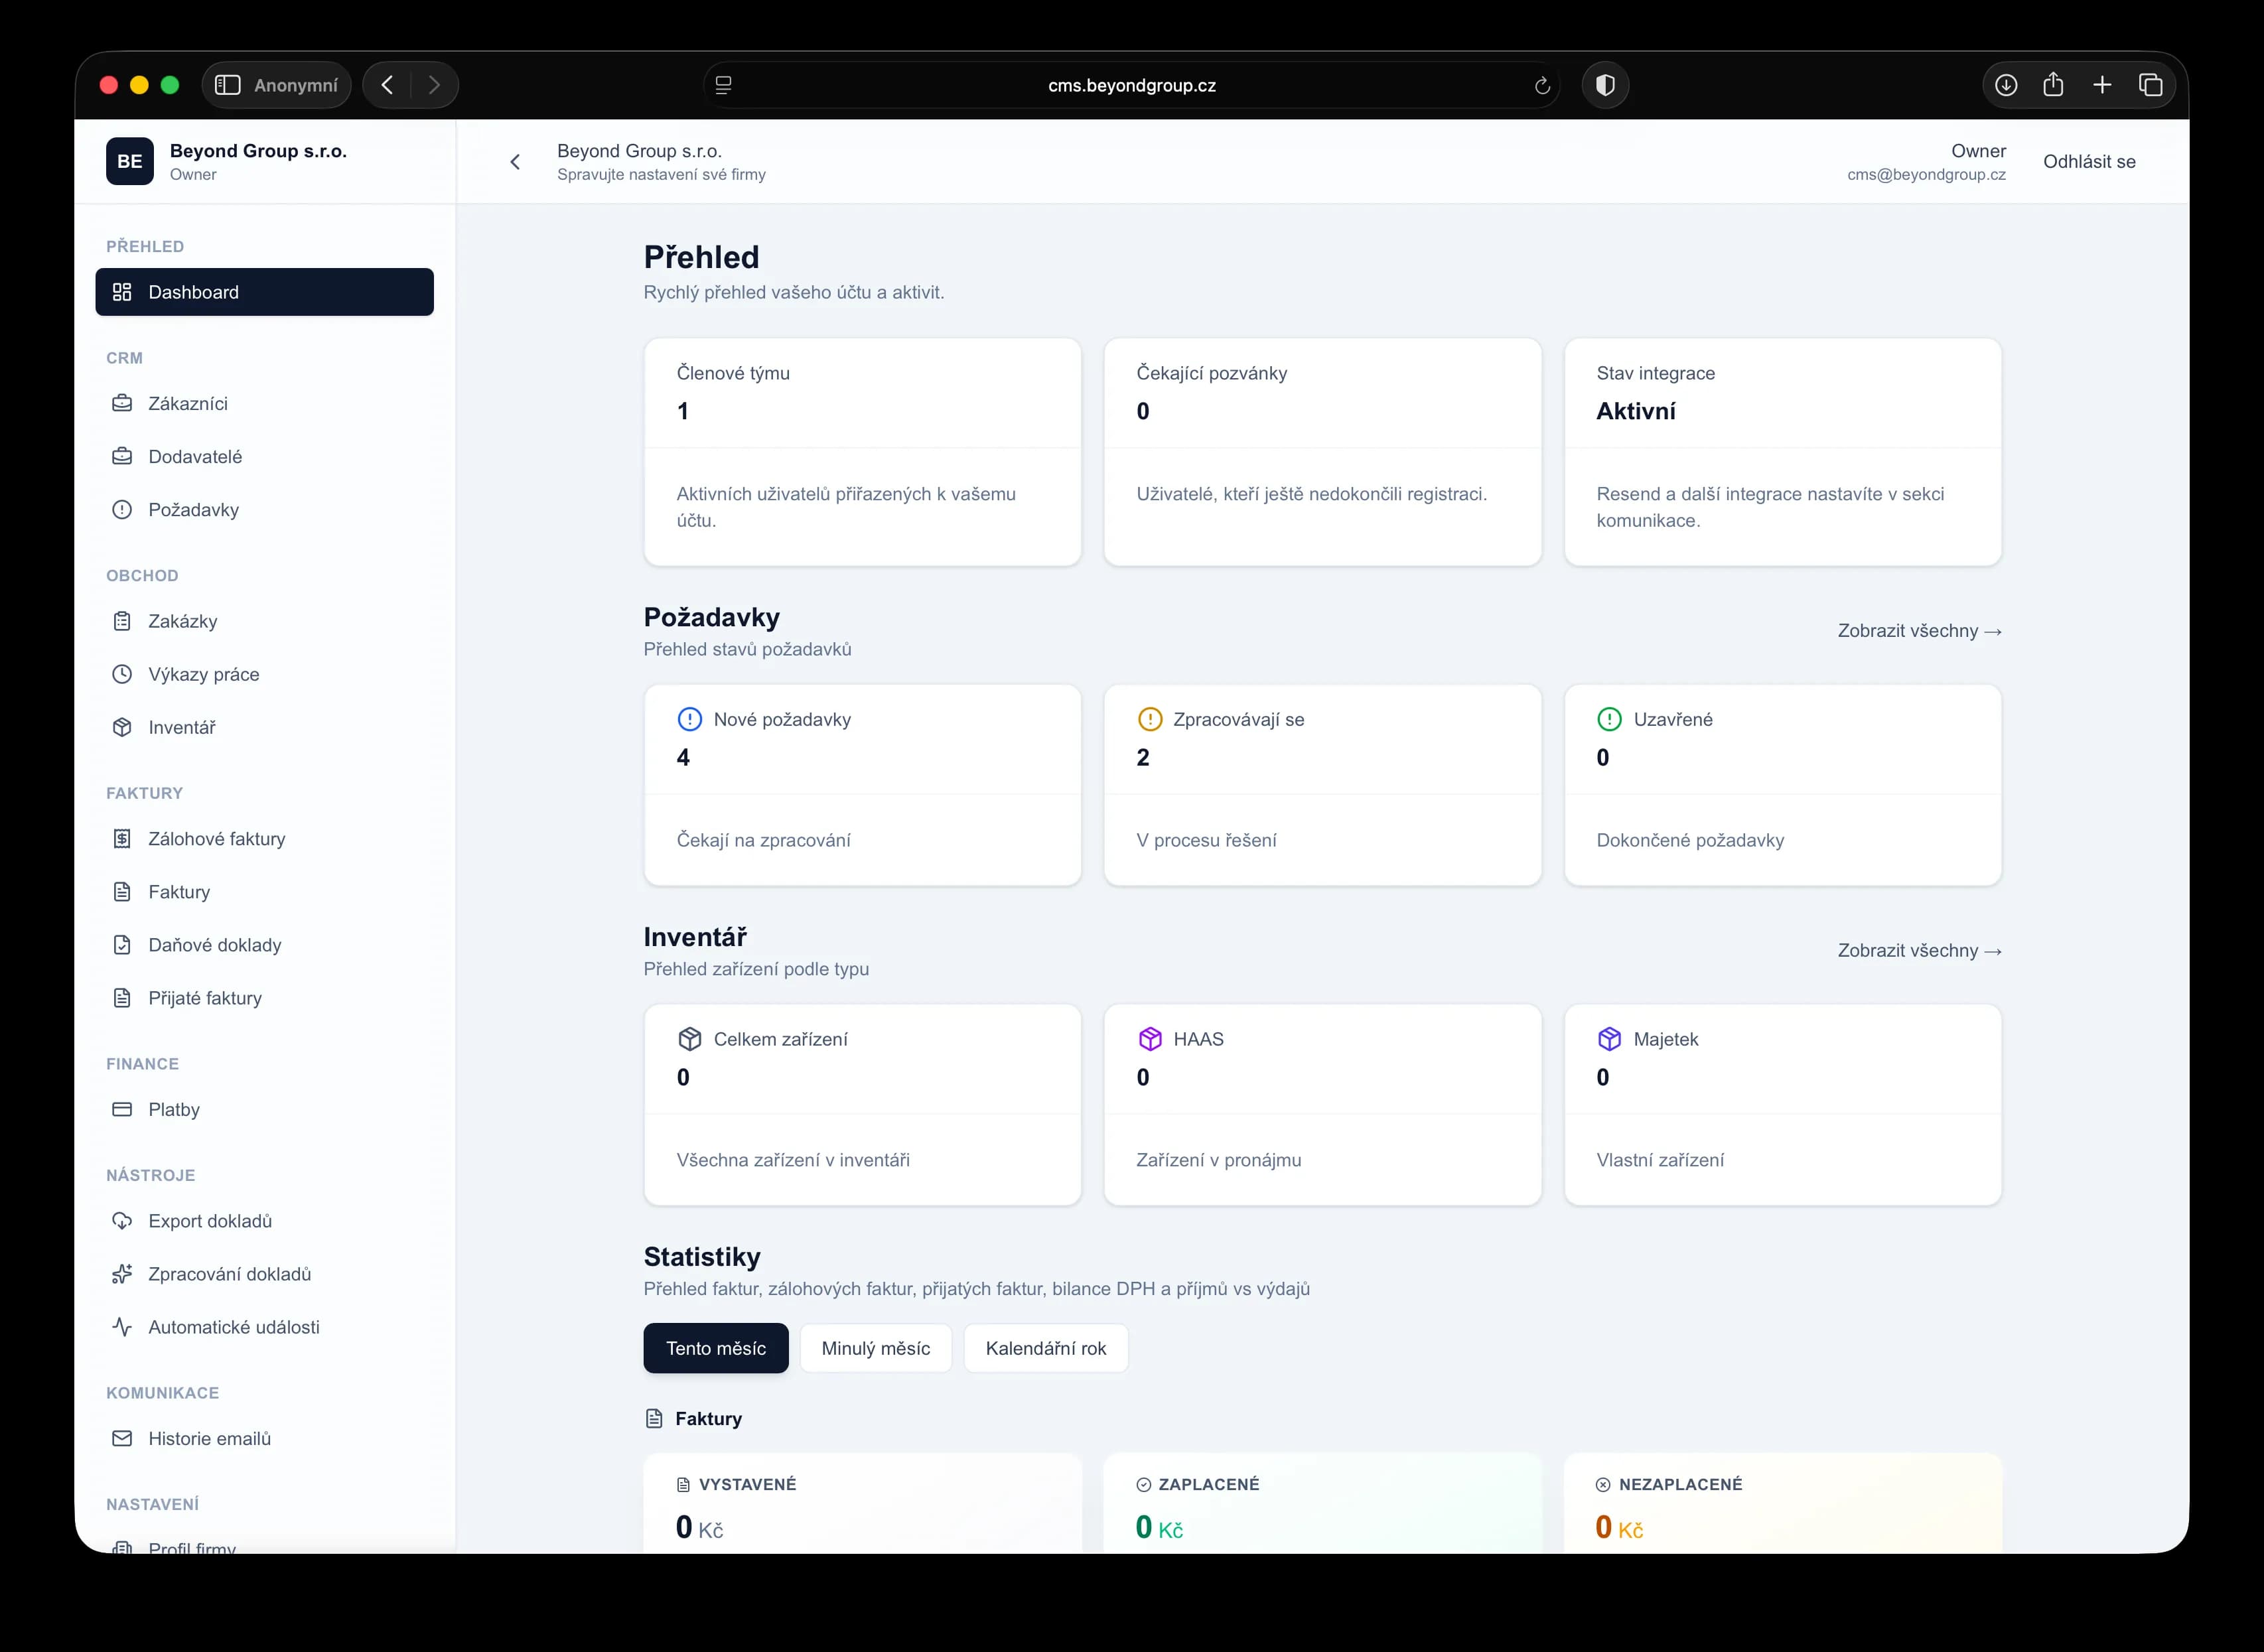
Task: Switch to the Kalendářní rok tab
Action: click(1046, 1348)
